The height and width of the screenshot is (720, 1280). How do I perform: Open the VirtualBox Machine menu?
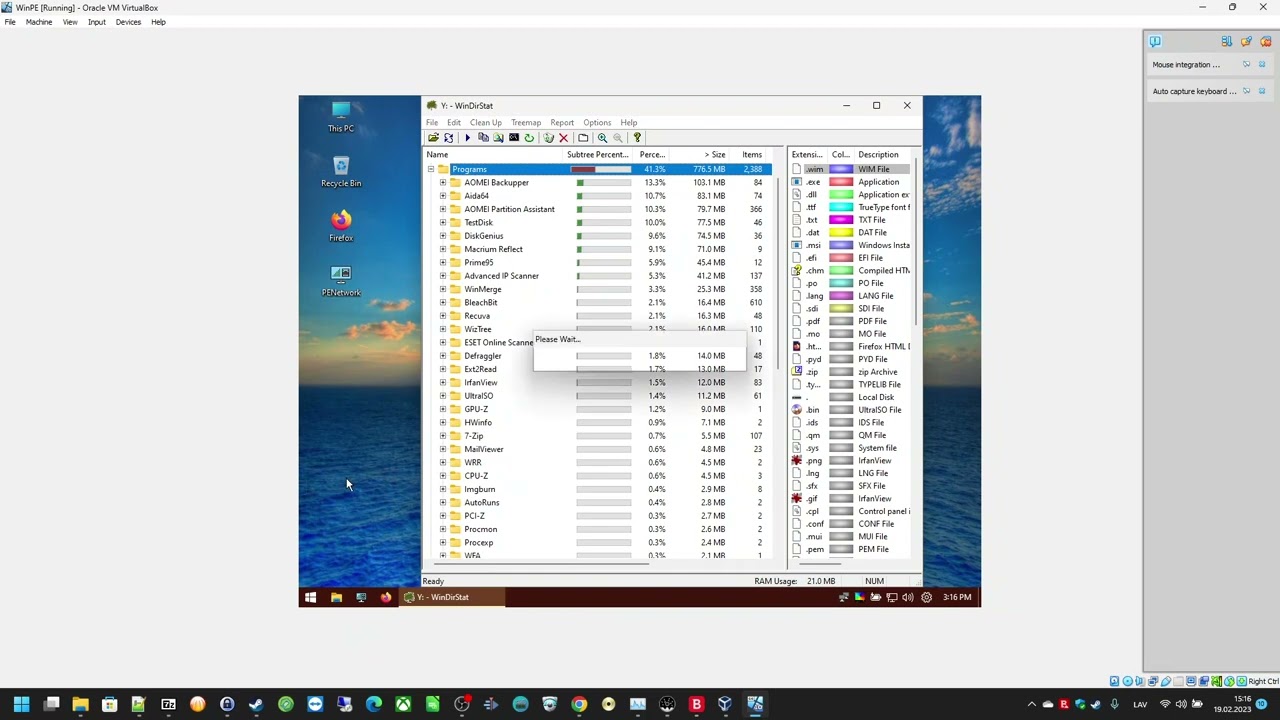point(39,22)
